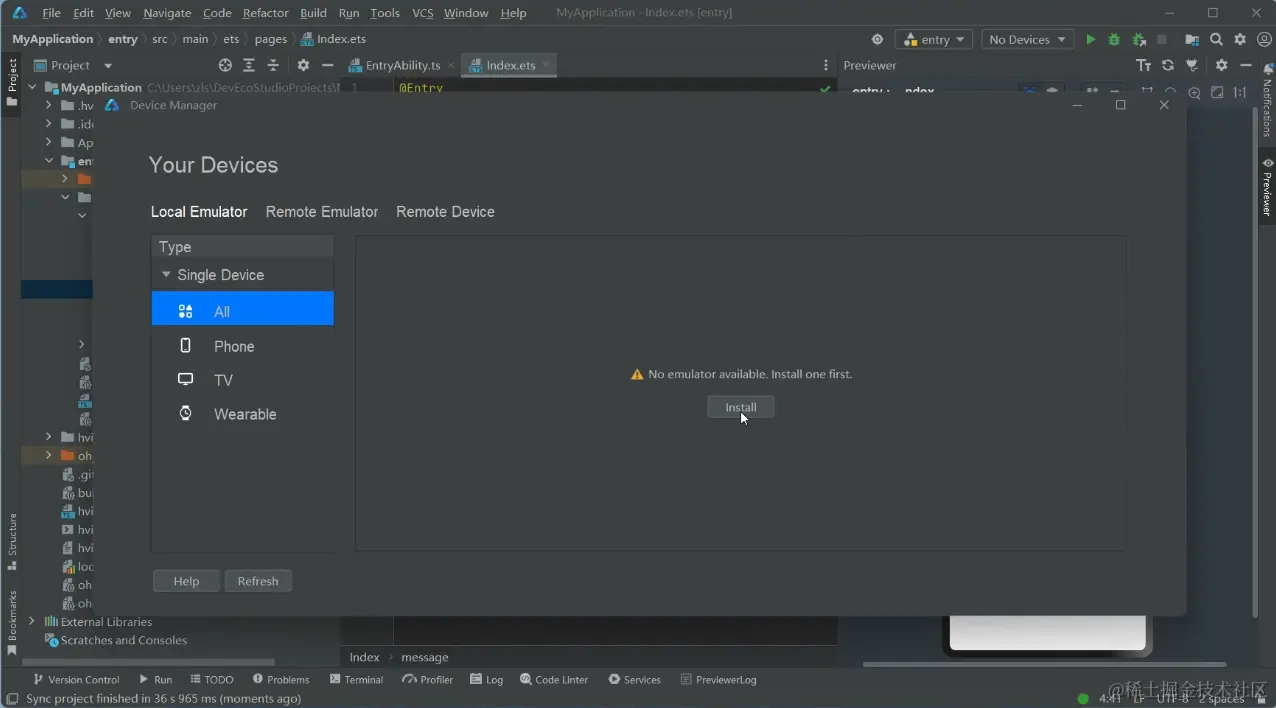Select the Wearable device type

tap(243, 414)
